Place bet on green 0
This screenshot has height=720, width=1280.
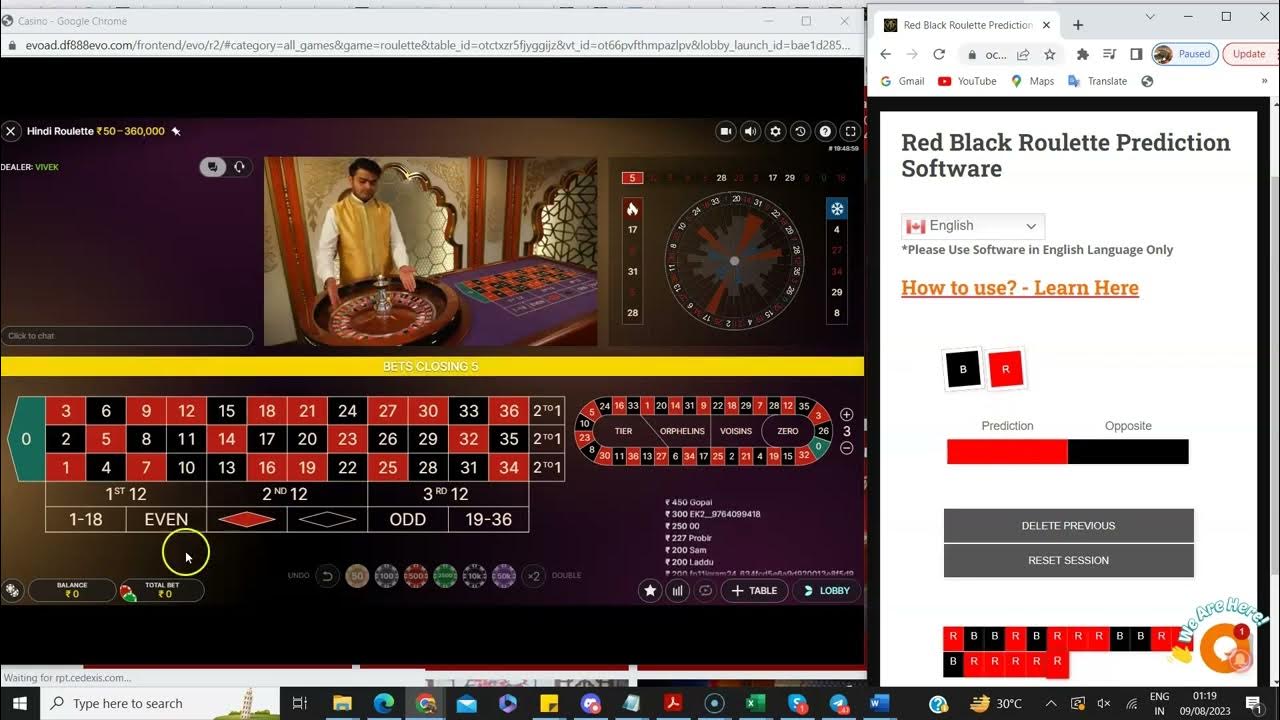pos(26,438)
